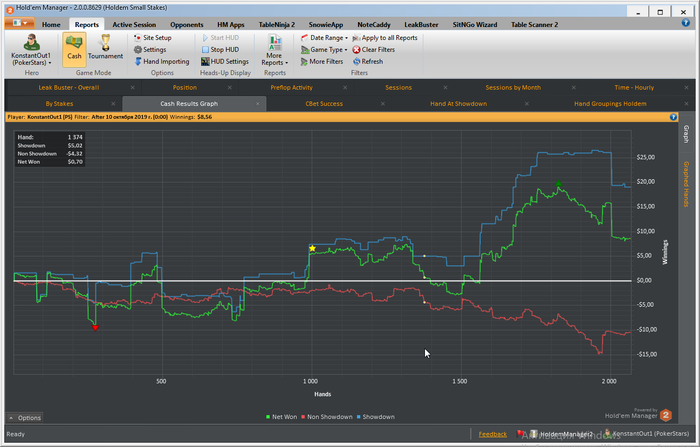Select Tournament game mode trophy

point(105,47)
